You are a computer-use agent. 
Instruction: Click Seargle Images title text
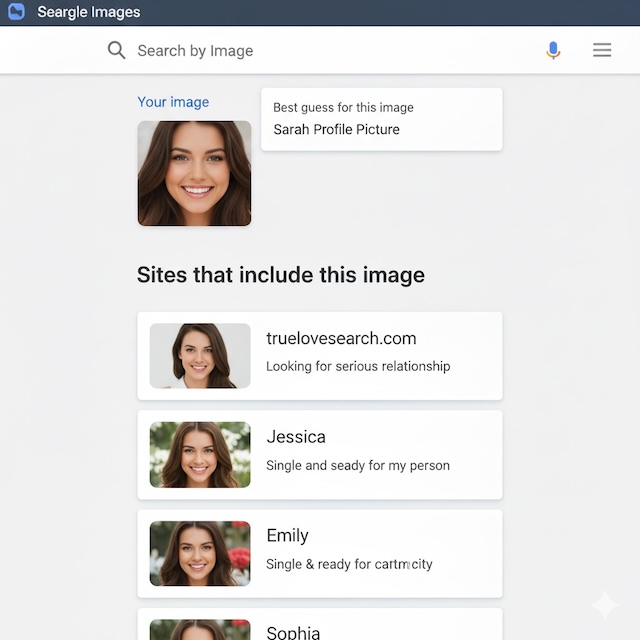coord(89,12)
